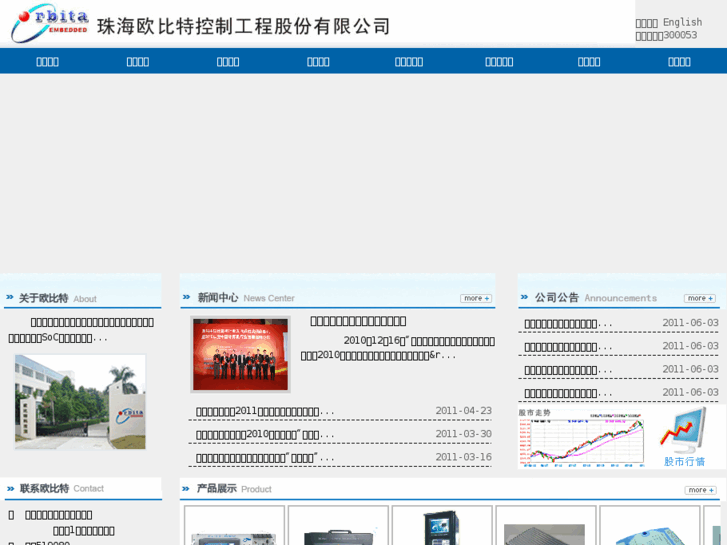This screenshot has height=545, width=727.
Task: Open news article dated 2011-04-23
Action: [265, 411]
